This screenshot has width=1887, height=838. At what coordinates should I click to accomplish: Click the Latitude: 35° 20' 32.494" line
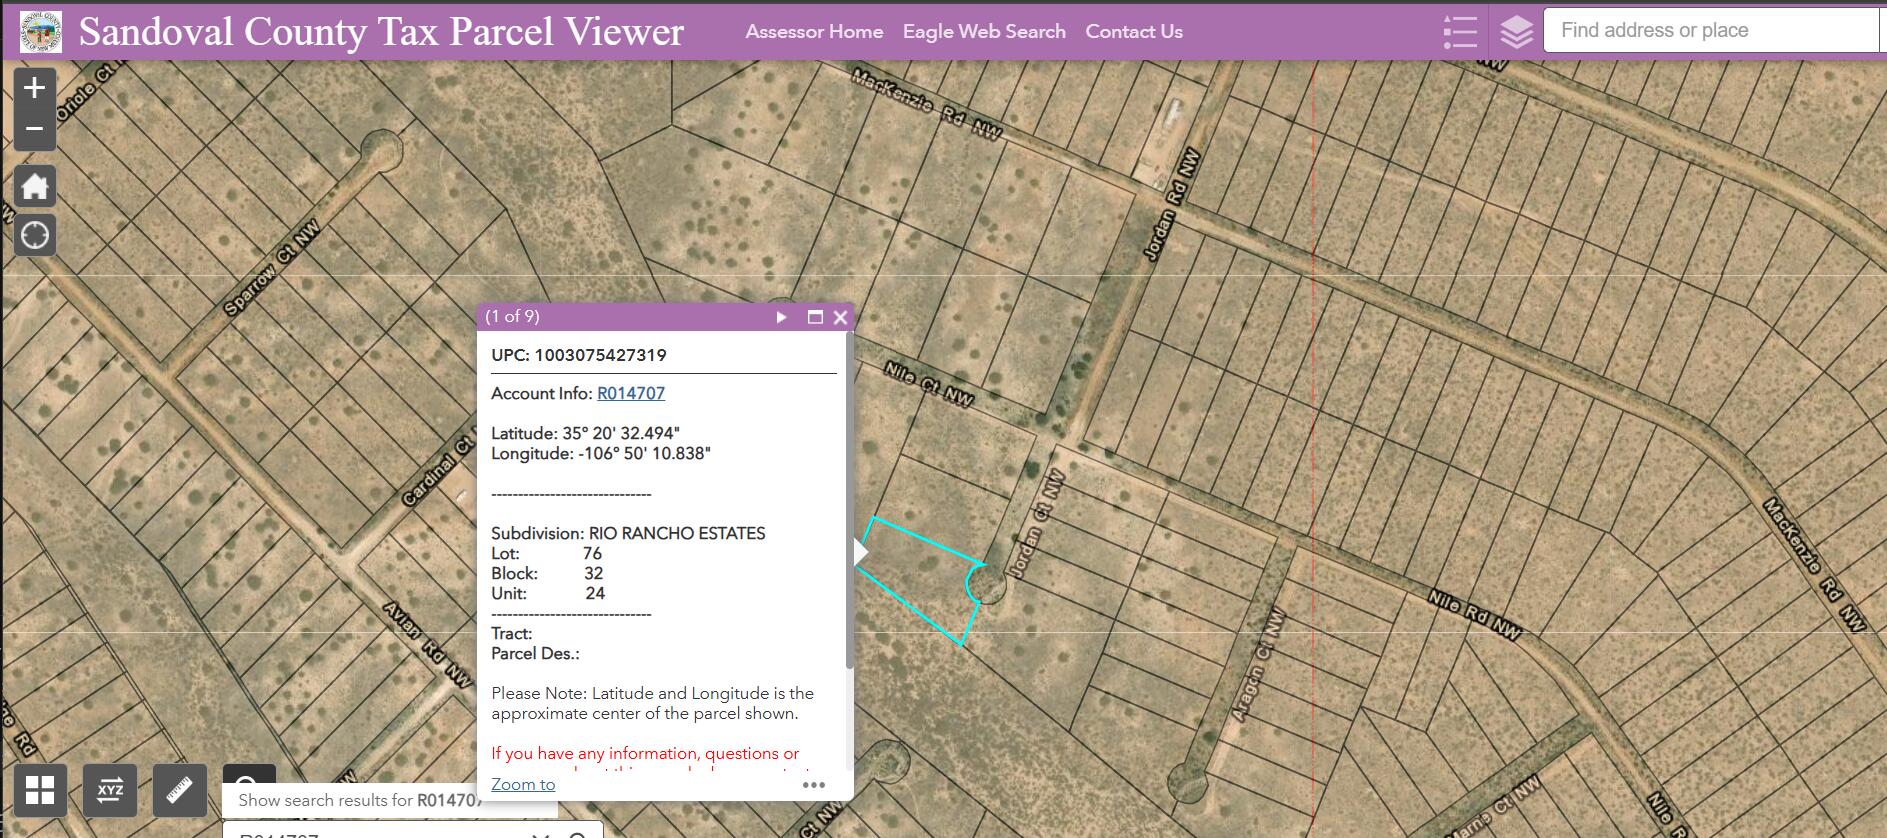tap(585, 433)
